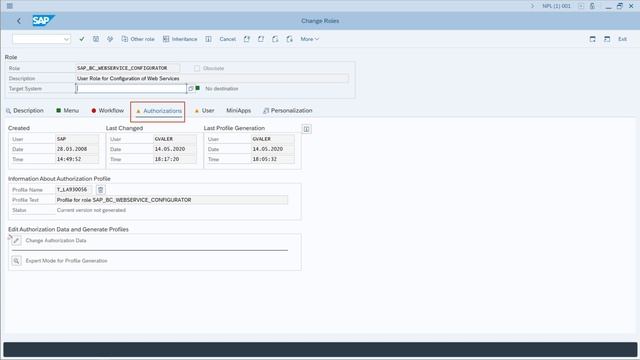Click the Profile Name field T_LA930056
This screenshot has width=640, height=360.
73,190
